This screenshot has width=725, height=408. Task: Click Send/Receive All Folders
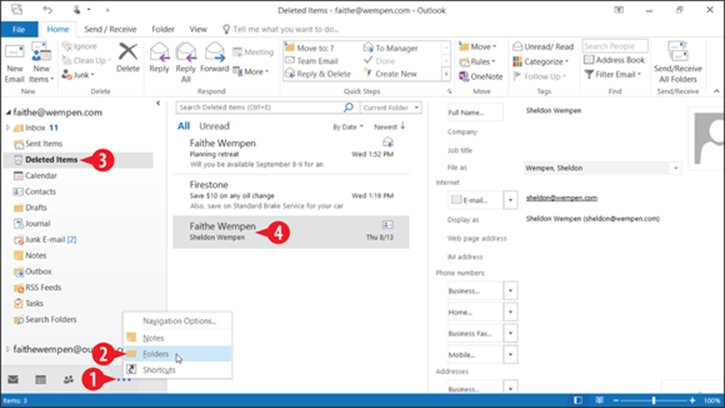tap(678, 62)
